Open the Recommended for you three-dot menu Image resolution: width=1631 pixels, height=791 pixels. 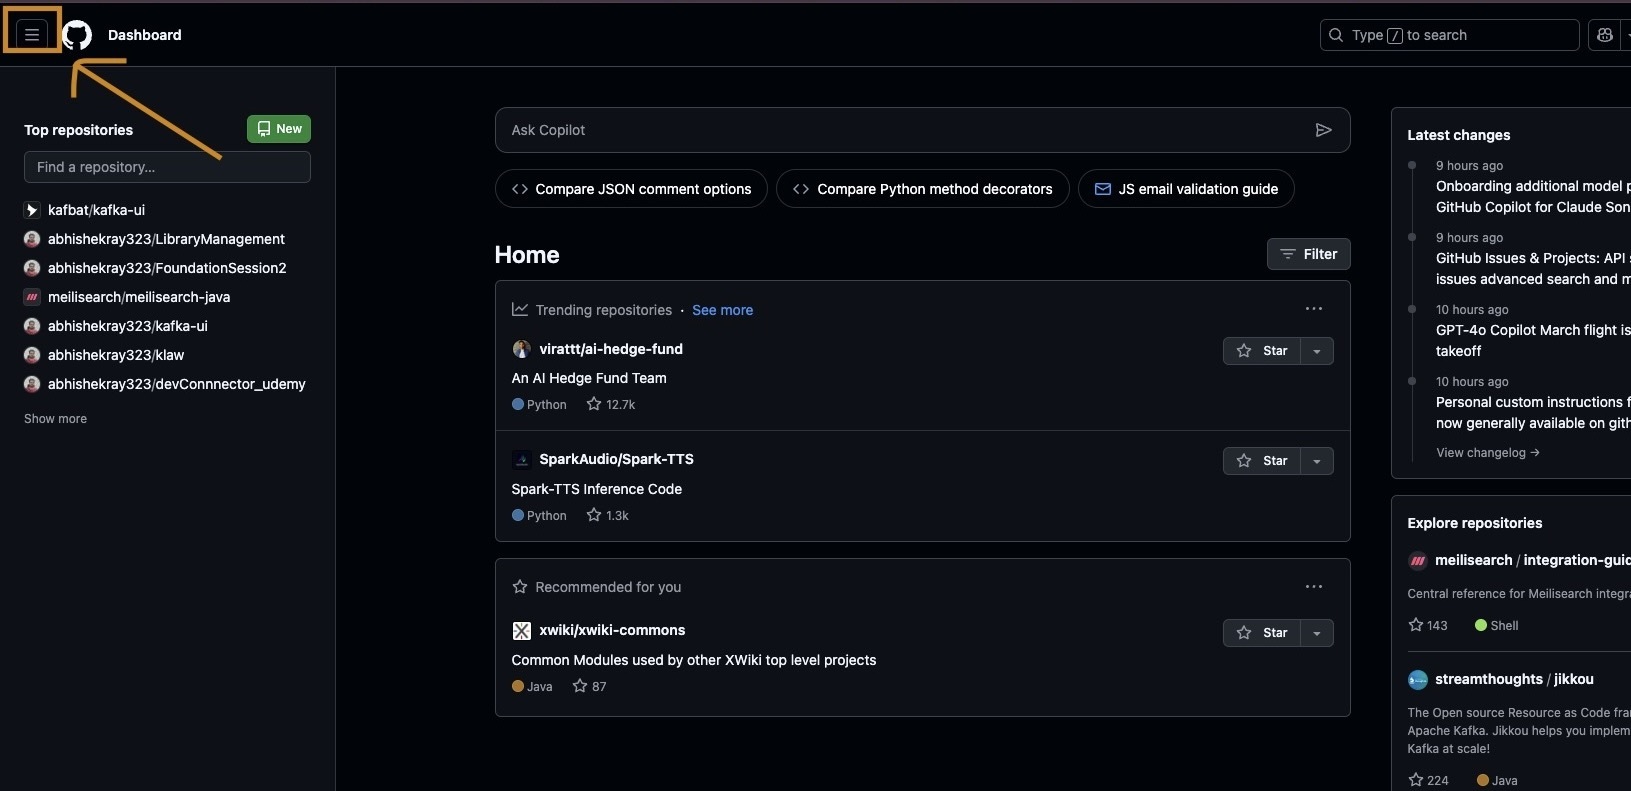(x=1314, y=587)
